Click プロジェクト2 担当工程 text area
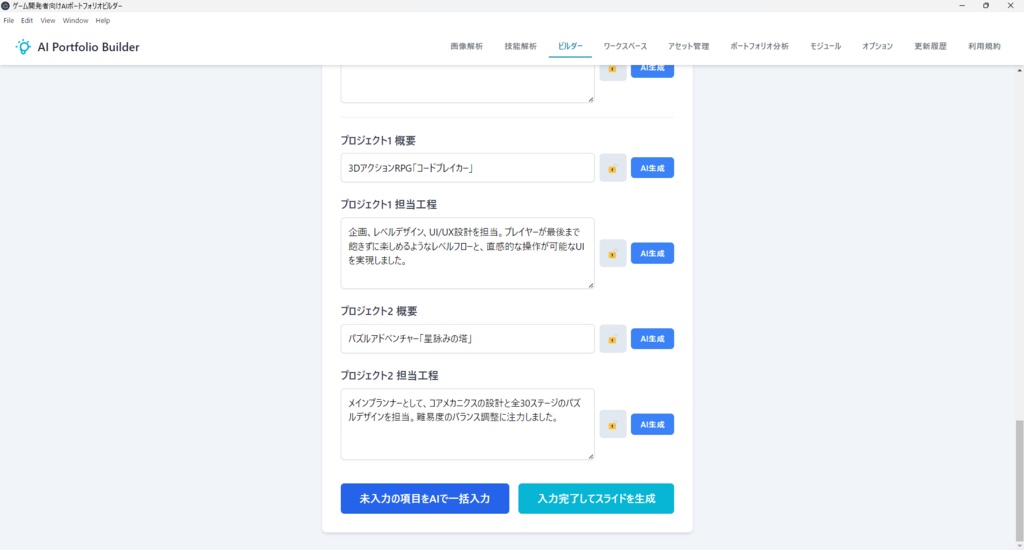Viewport: 1024px width, 550px height. 468,425
